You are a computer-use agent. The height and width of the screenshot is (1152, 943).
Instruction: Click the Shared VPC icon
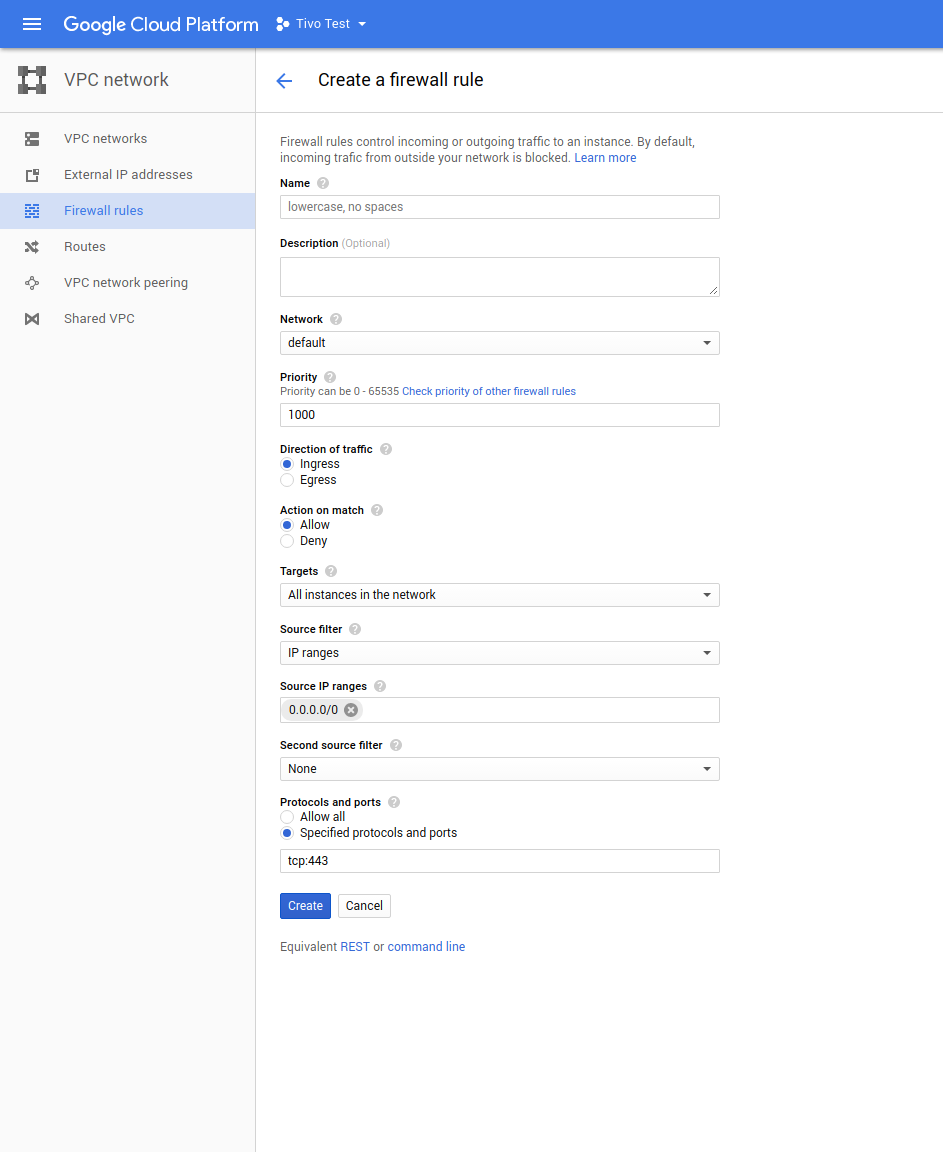(32, 319)
